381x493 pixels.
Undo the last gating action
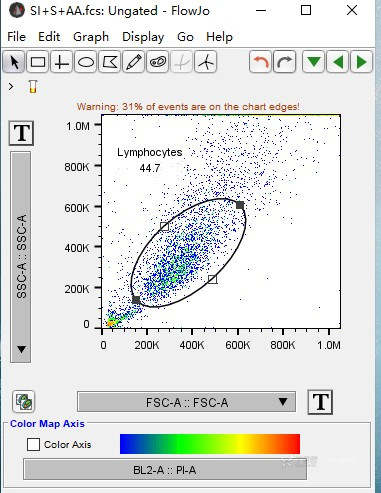pos(260,62)
